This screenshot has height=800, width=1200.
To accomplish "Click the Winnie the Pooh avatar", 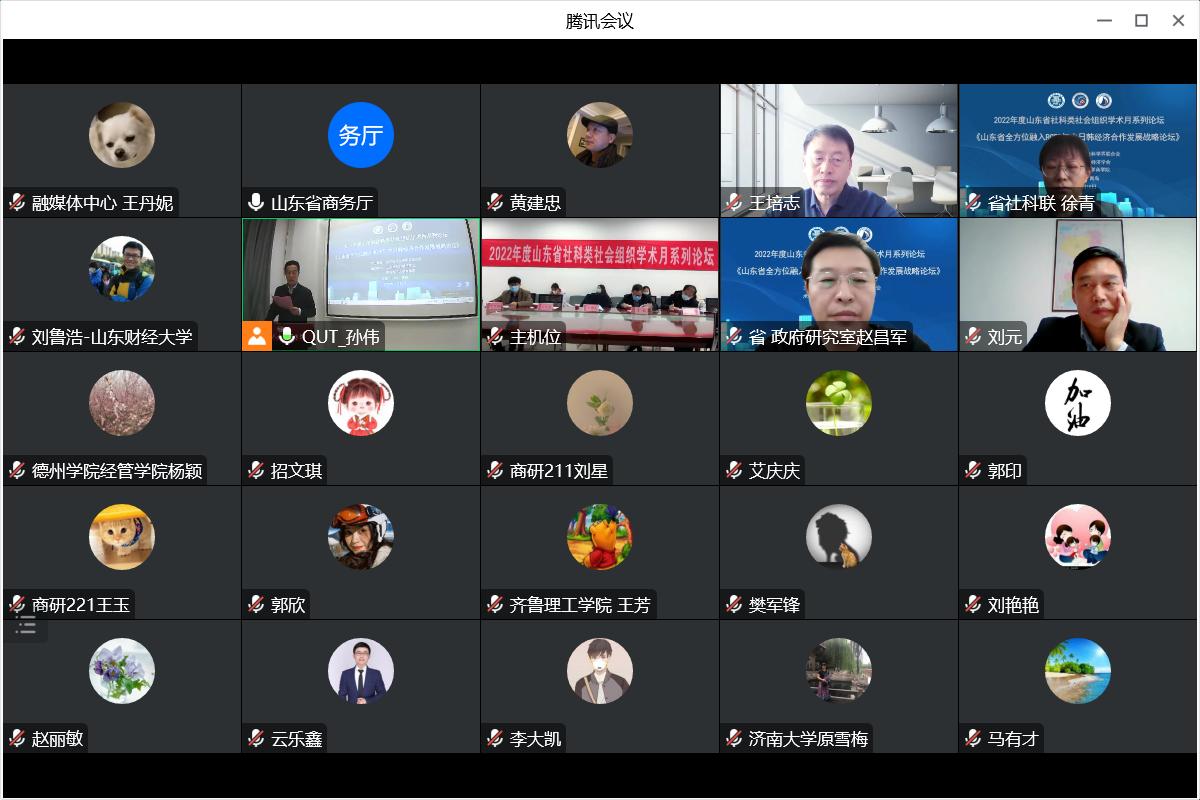I will coord(599,537).
